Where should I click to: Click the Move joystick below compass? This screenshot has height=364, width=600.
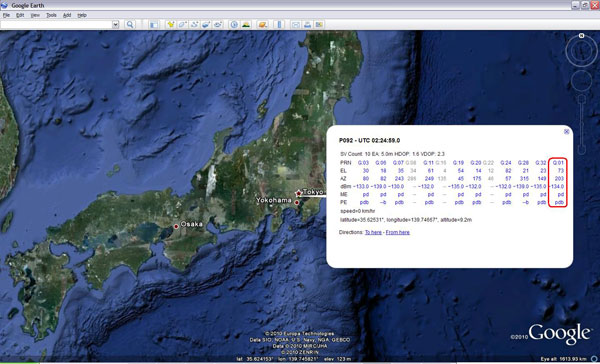tap(582, 81)
